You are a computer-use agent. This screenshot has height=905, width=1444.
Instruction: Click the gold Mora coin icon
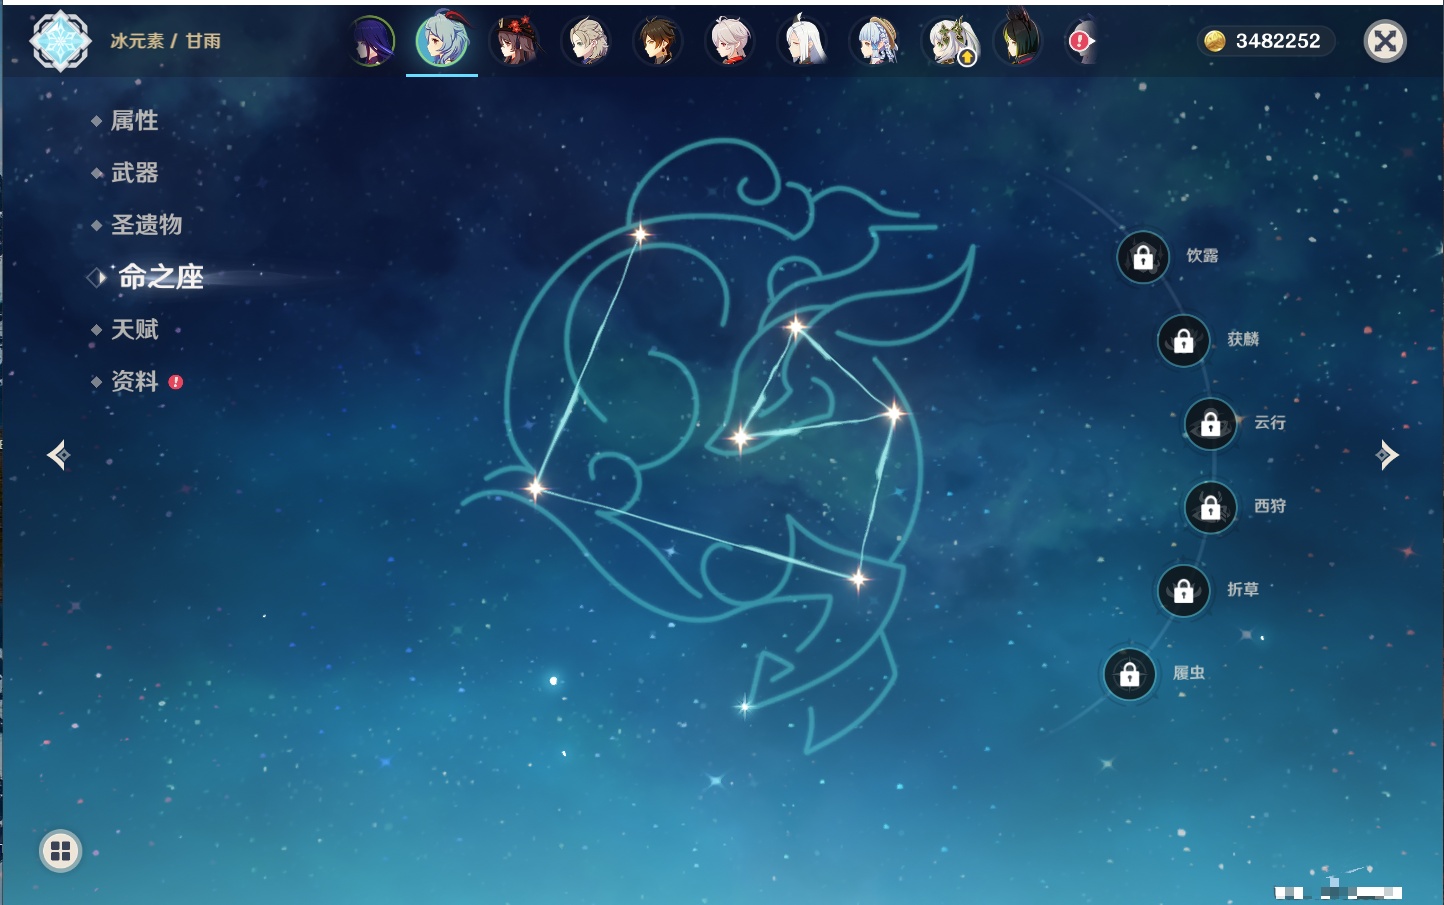tap(1214, 41)
